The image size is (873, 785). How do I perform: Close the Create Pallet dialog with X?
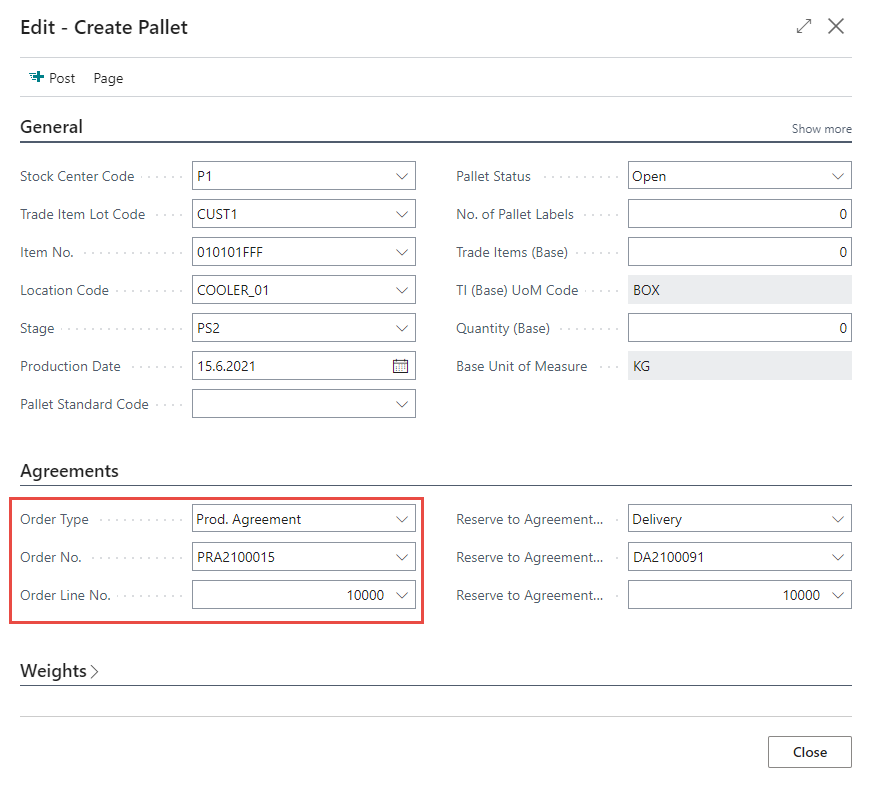[x=836, y=27]
